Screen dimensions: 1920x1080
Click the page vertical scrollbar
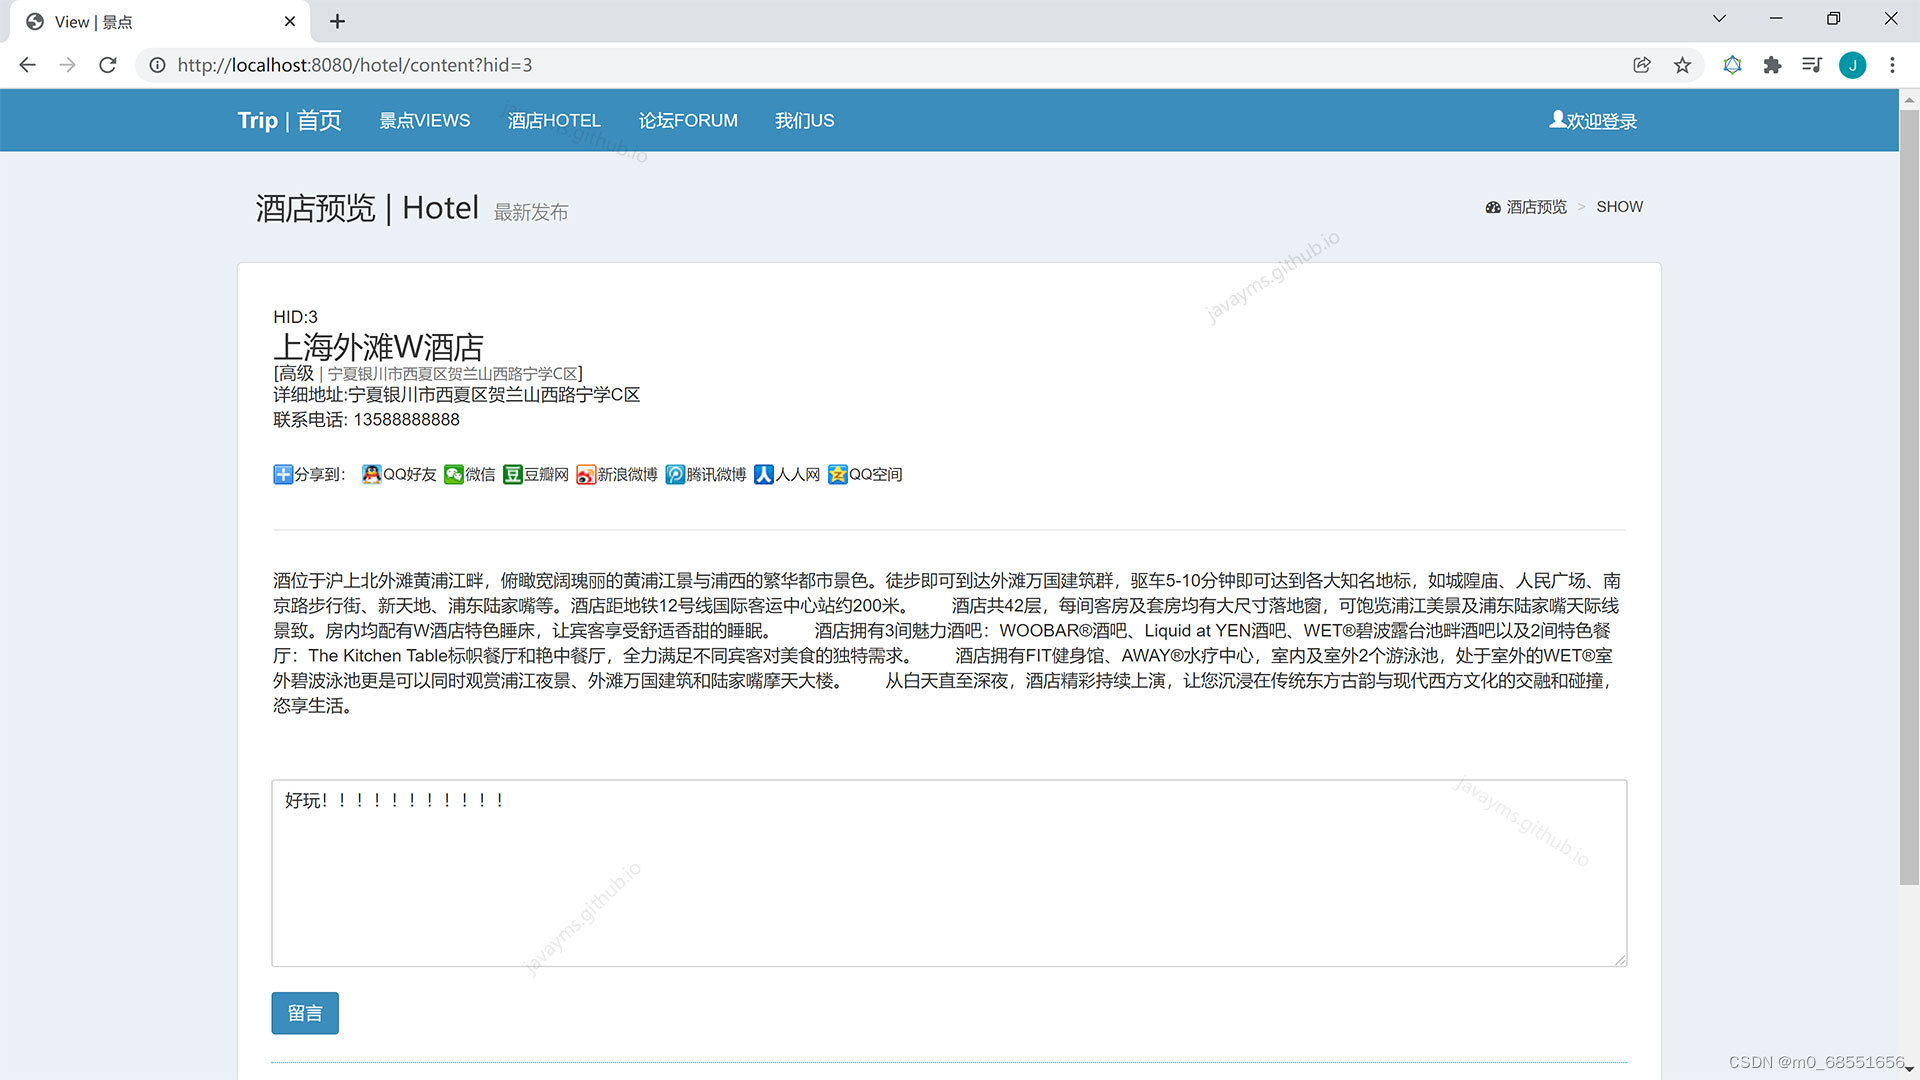[x=1909, y=497]
